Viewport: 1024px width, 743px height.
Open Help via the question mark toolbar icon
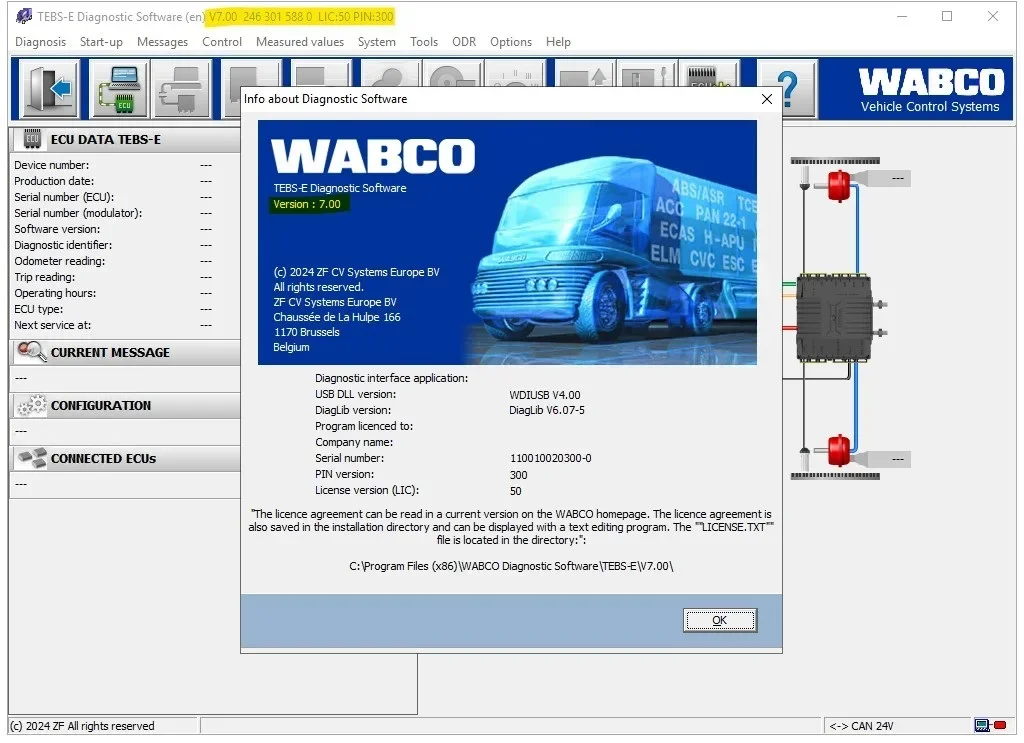coord(787,89)
